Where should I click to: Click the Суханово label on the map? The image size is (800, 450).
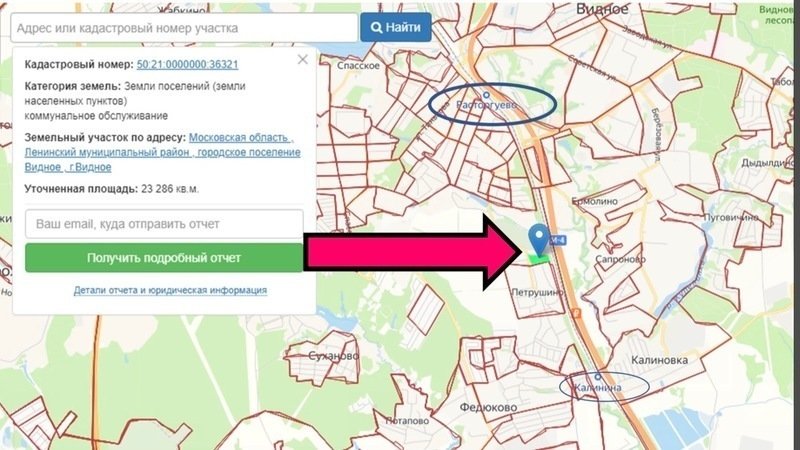click(334, 356)
